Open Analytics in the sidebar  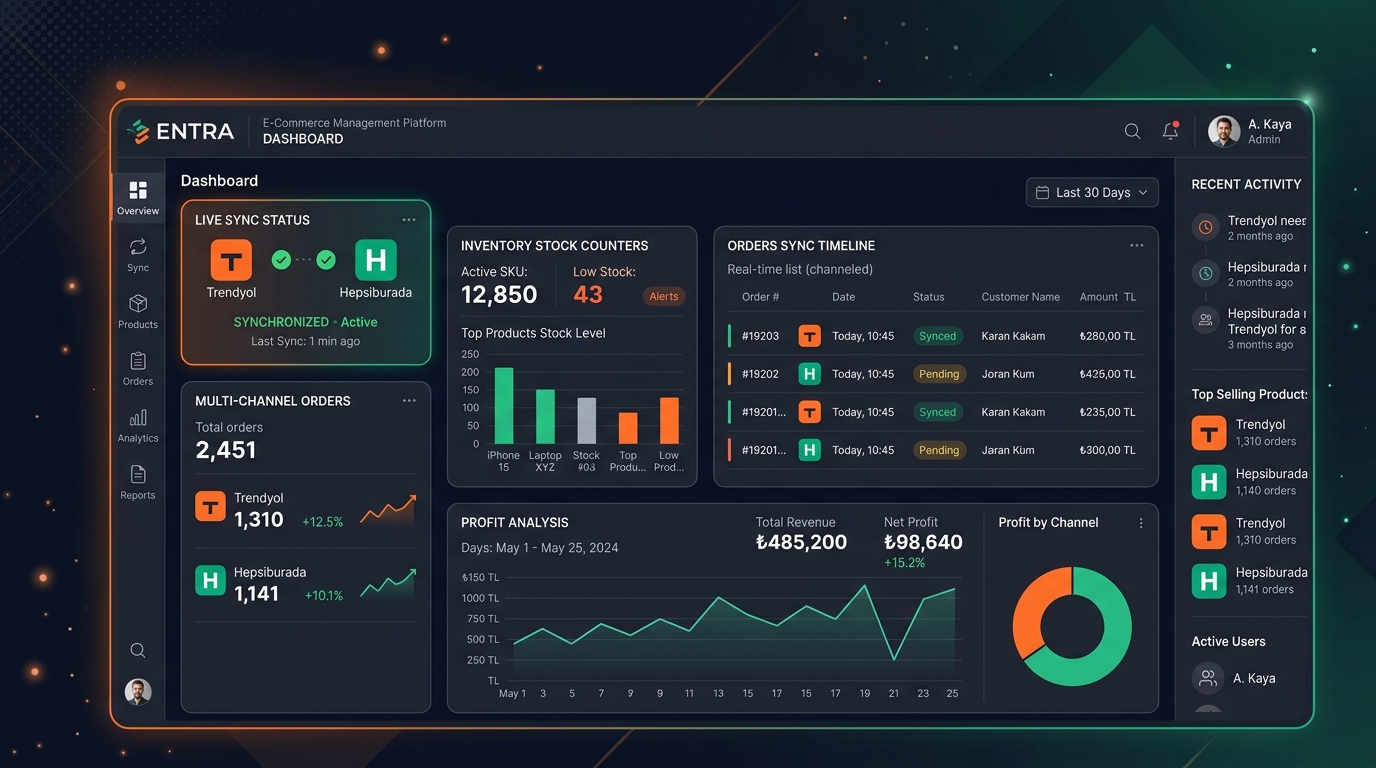click(138, 425)
